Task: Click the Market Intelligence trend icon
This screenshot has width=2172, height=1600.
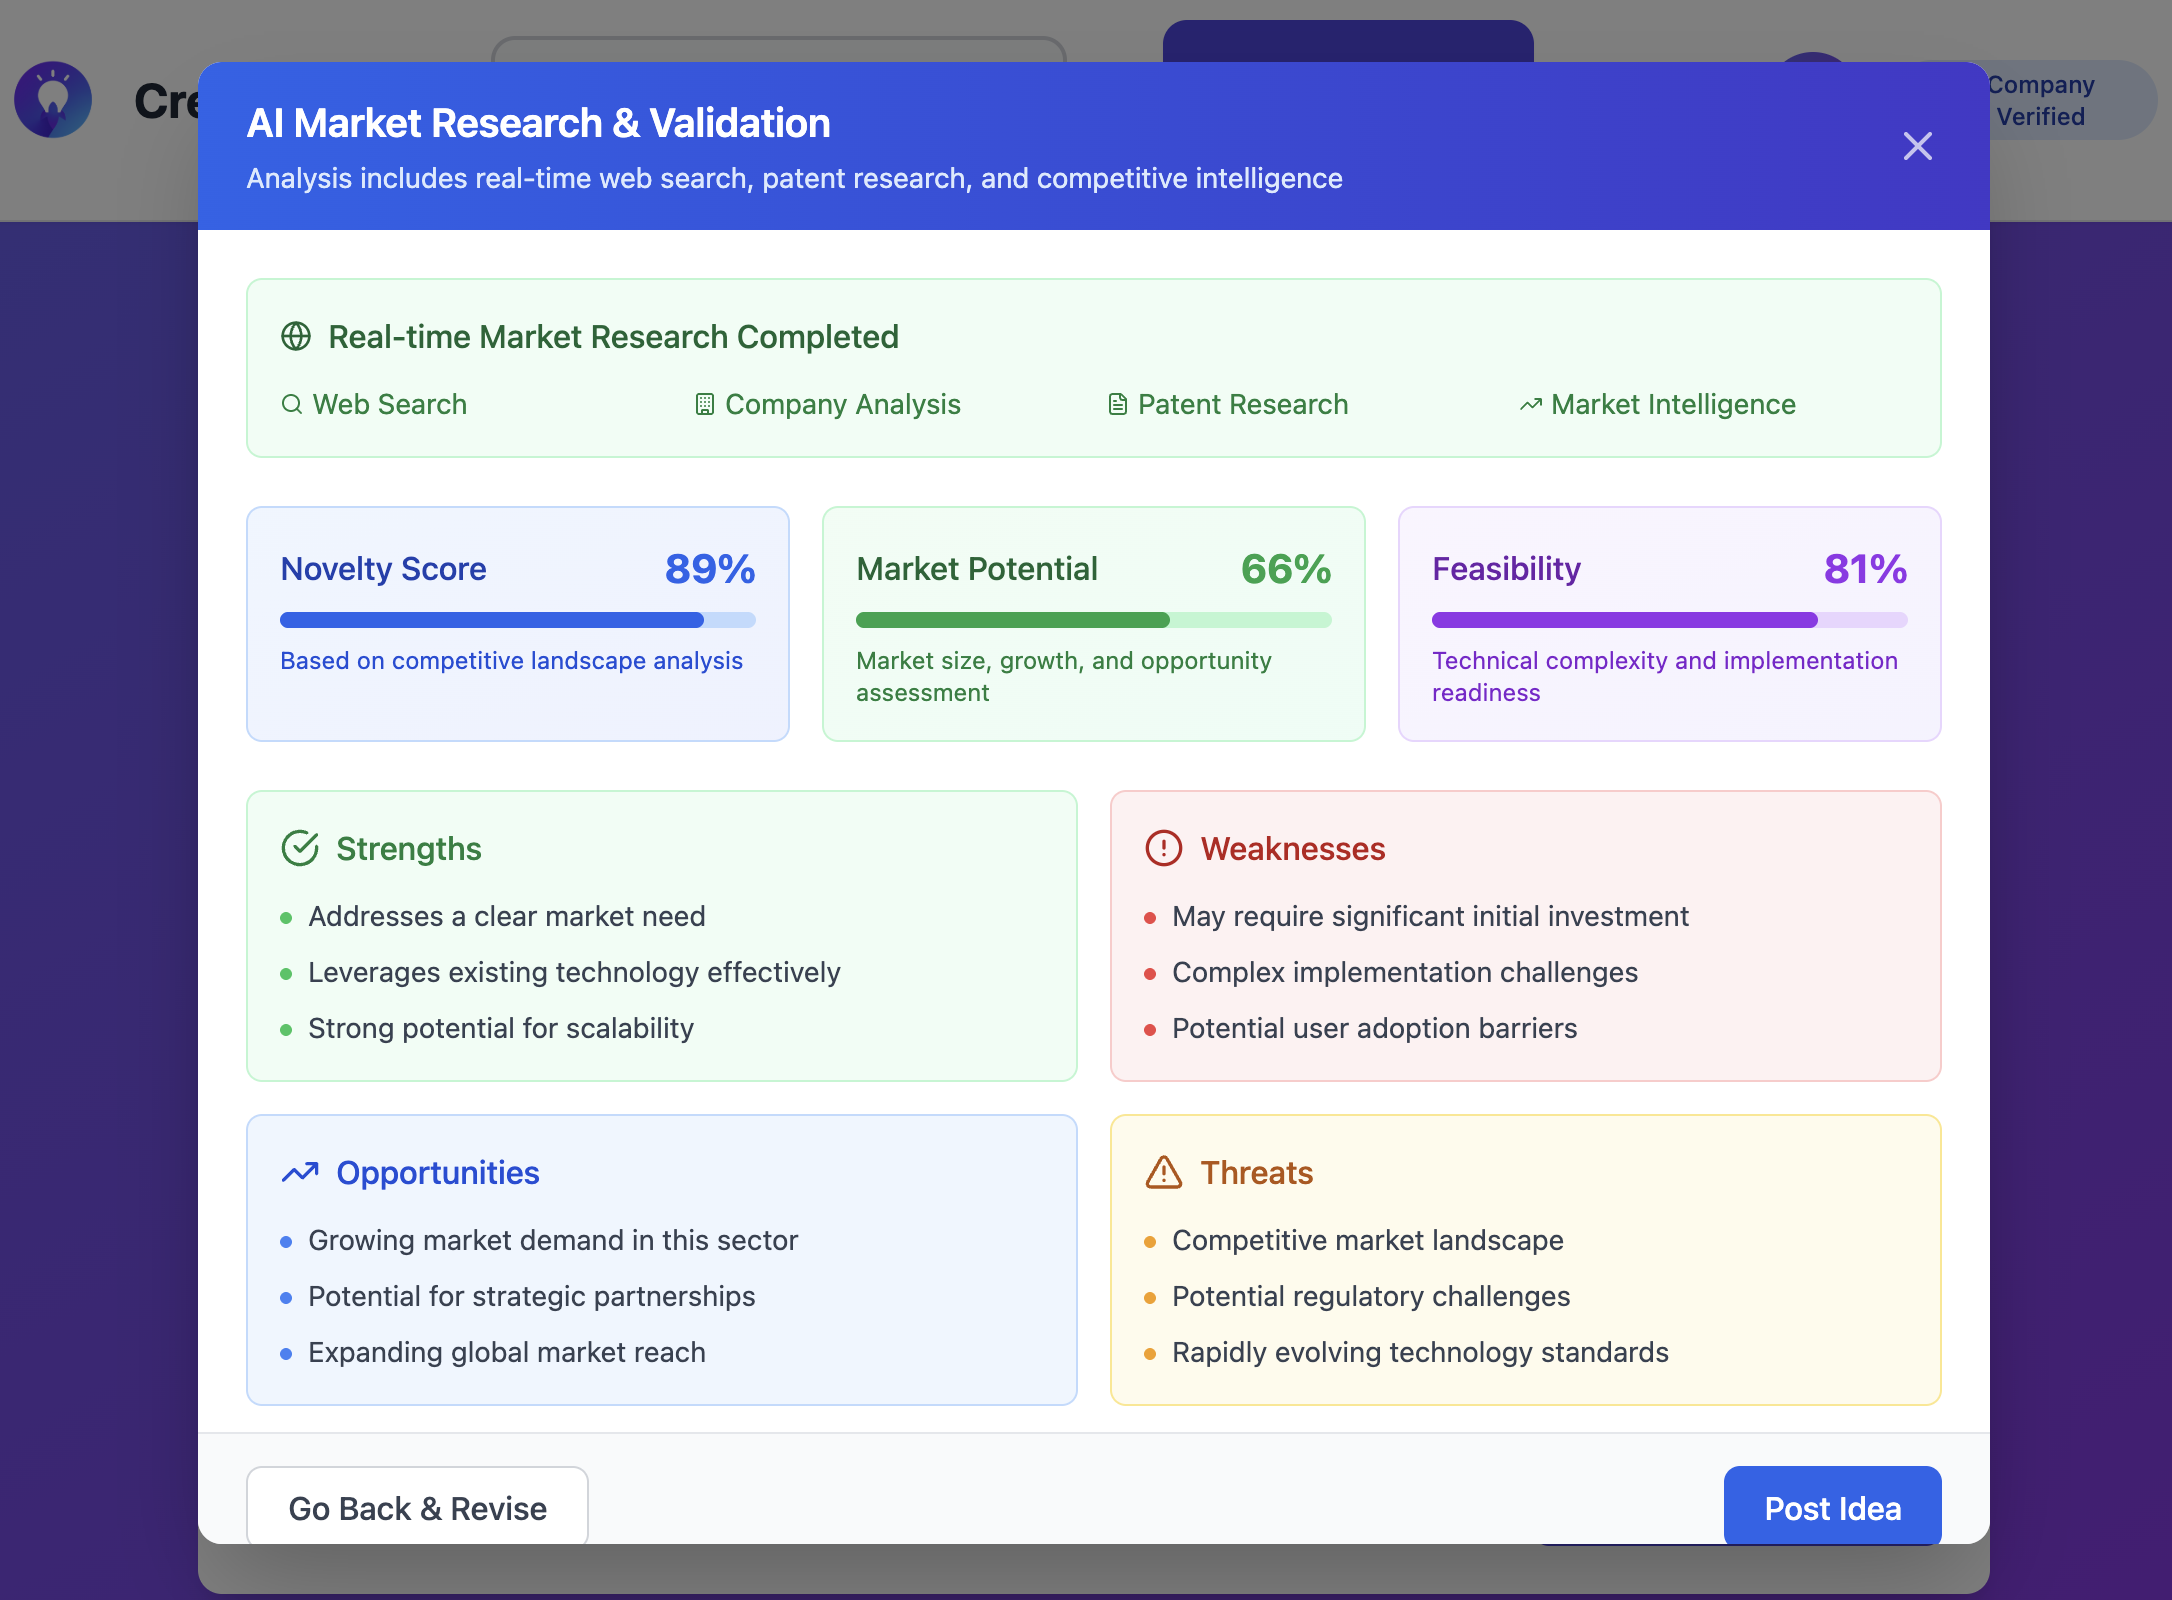Action: 1530,404
